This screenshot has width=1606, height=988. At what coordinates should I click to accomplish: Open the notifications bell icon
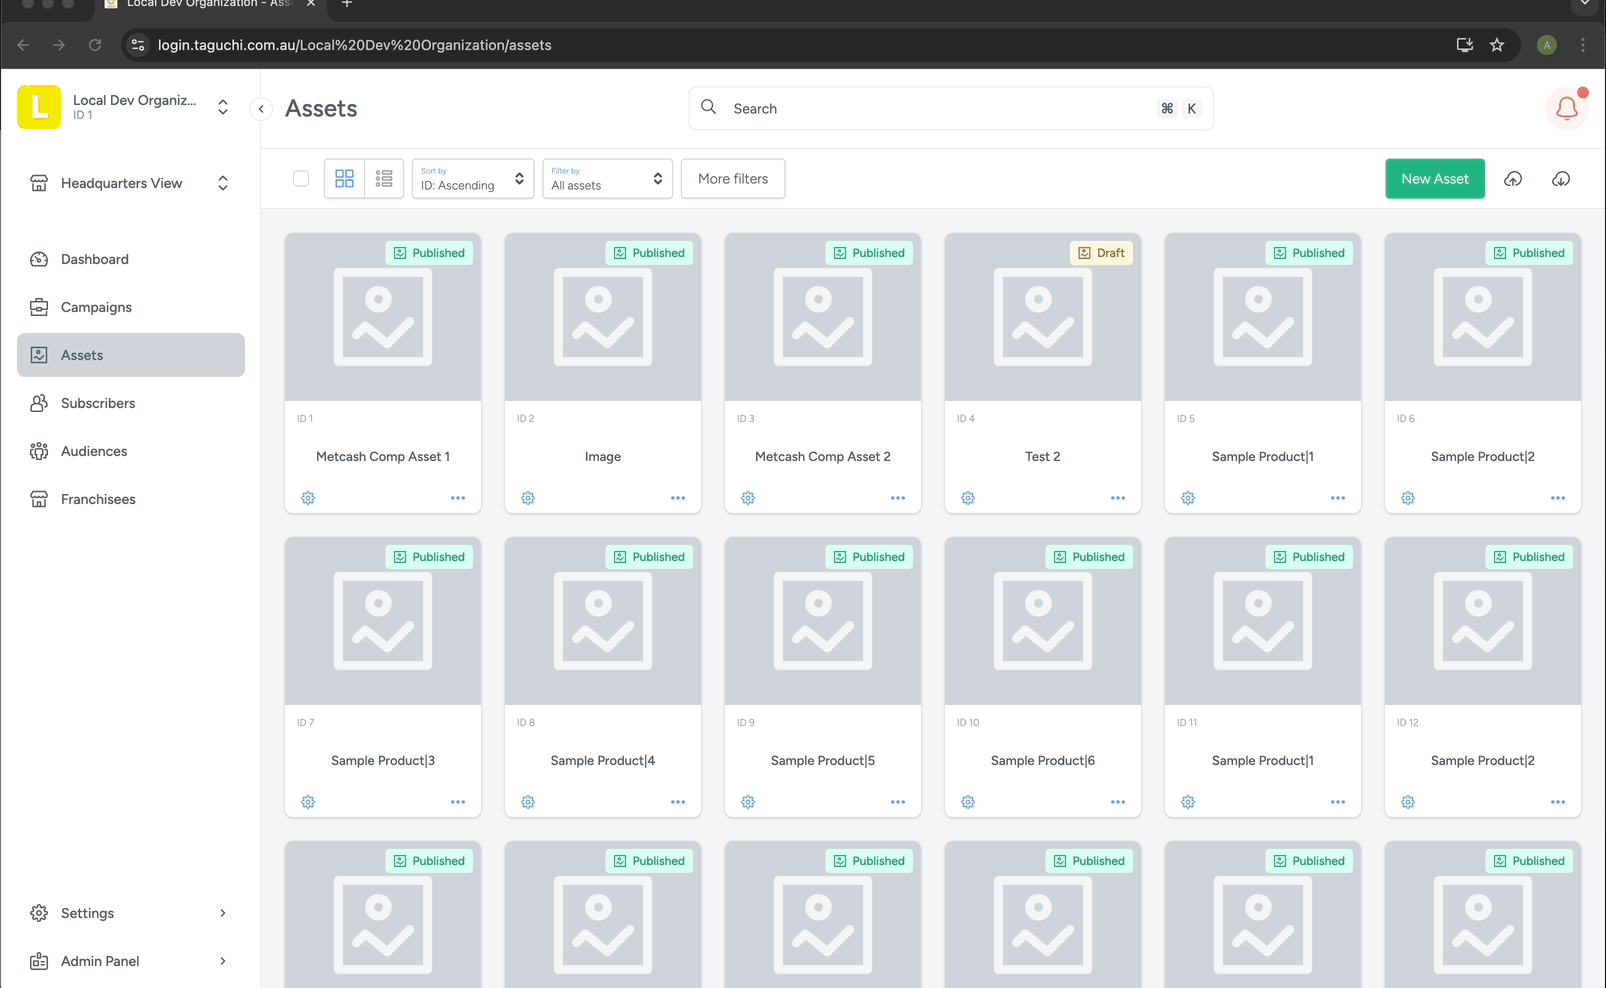(1566, 107)
